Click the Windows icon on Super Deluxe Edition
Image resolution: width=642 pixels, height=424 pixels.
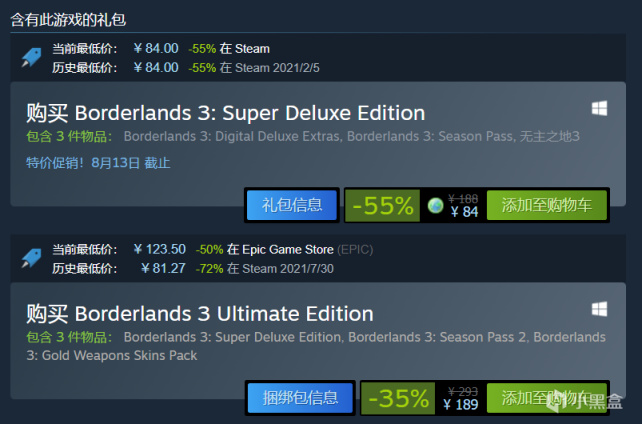599,108
